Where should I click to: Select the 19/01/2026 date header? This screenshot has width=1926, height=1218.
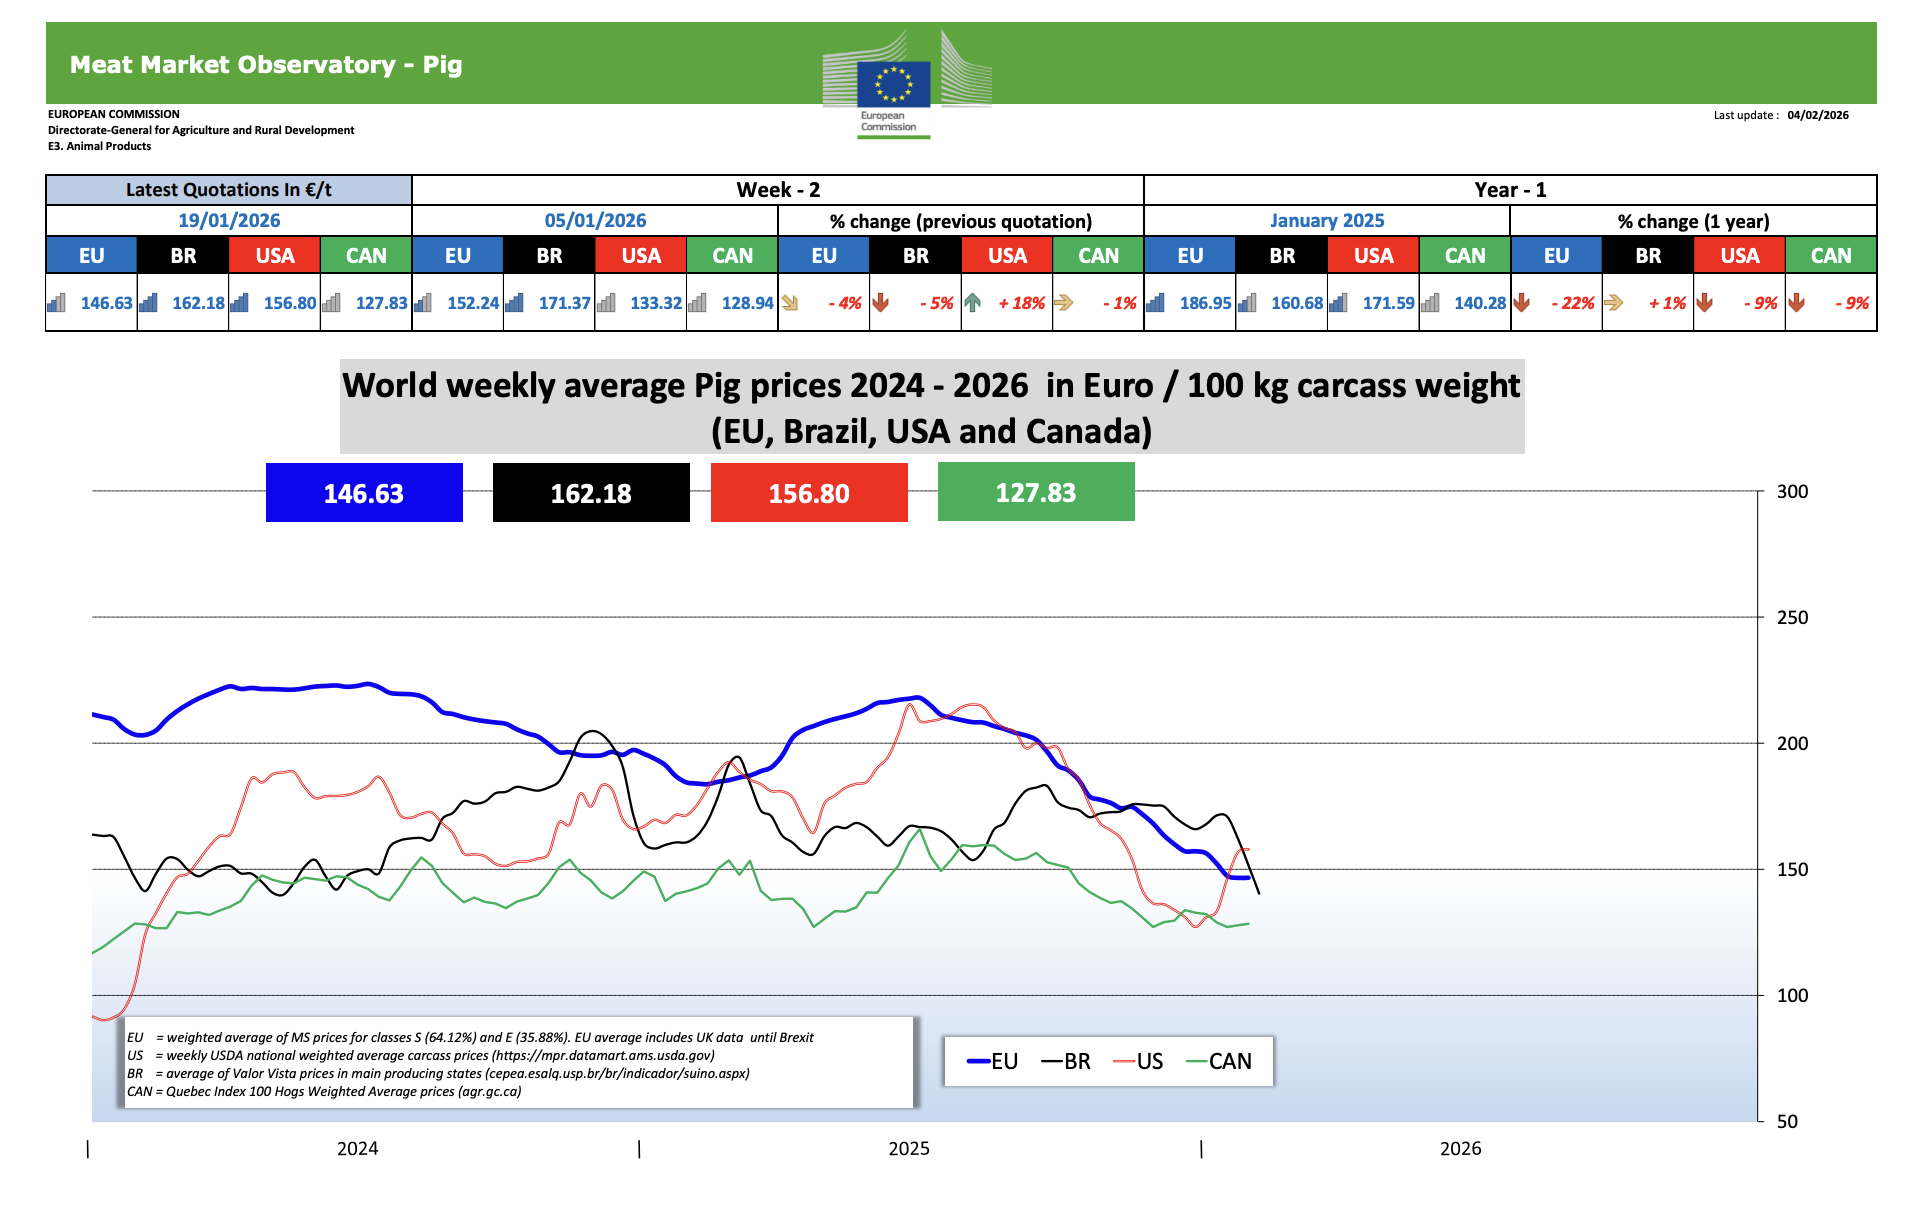pyautogui.click(x=229, y=220)
